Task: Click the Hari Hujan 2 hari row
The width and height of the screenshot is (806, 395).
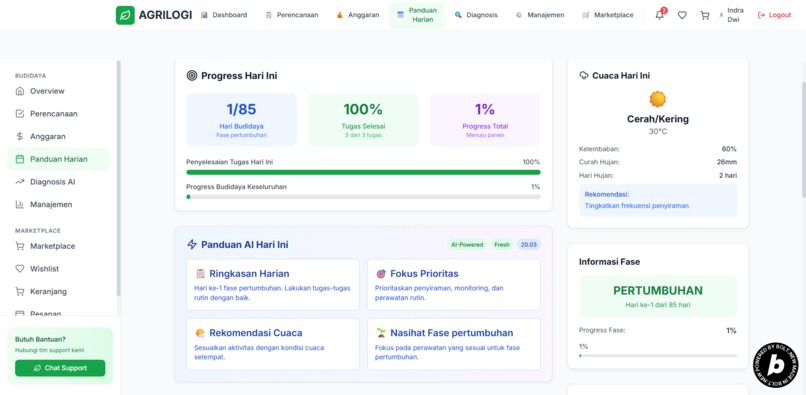Action: click(658, 175)
